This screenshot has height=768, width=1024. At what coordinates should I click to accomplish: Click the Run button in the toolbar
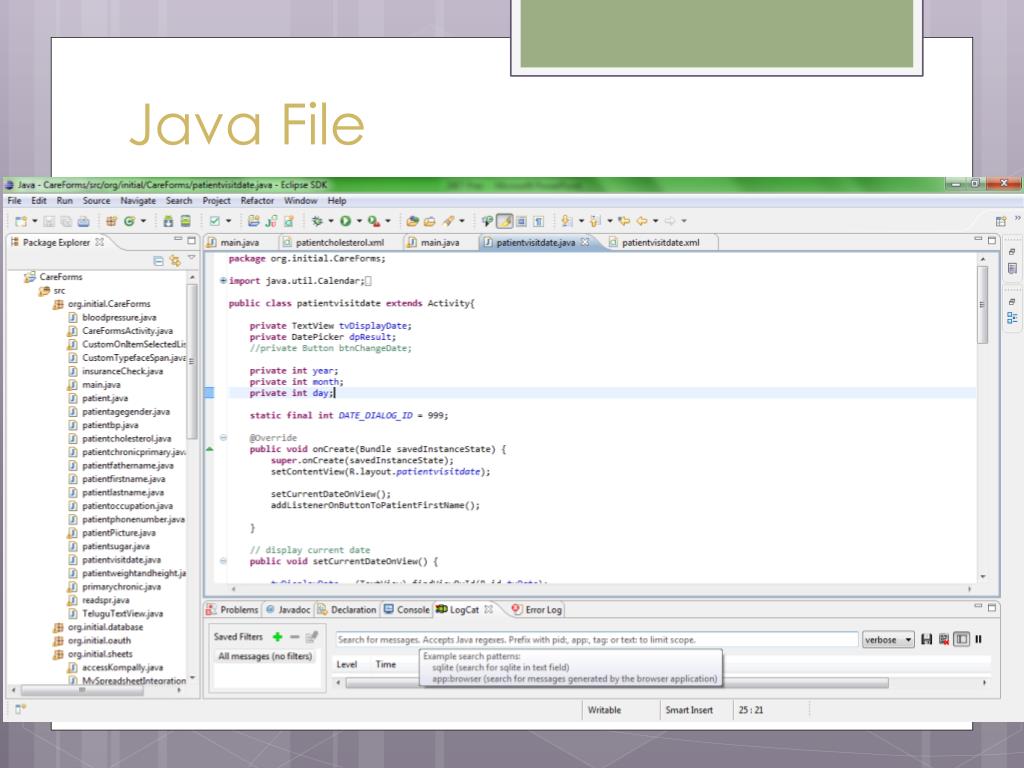(x=347, y=220)
